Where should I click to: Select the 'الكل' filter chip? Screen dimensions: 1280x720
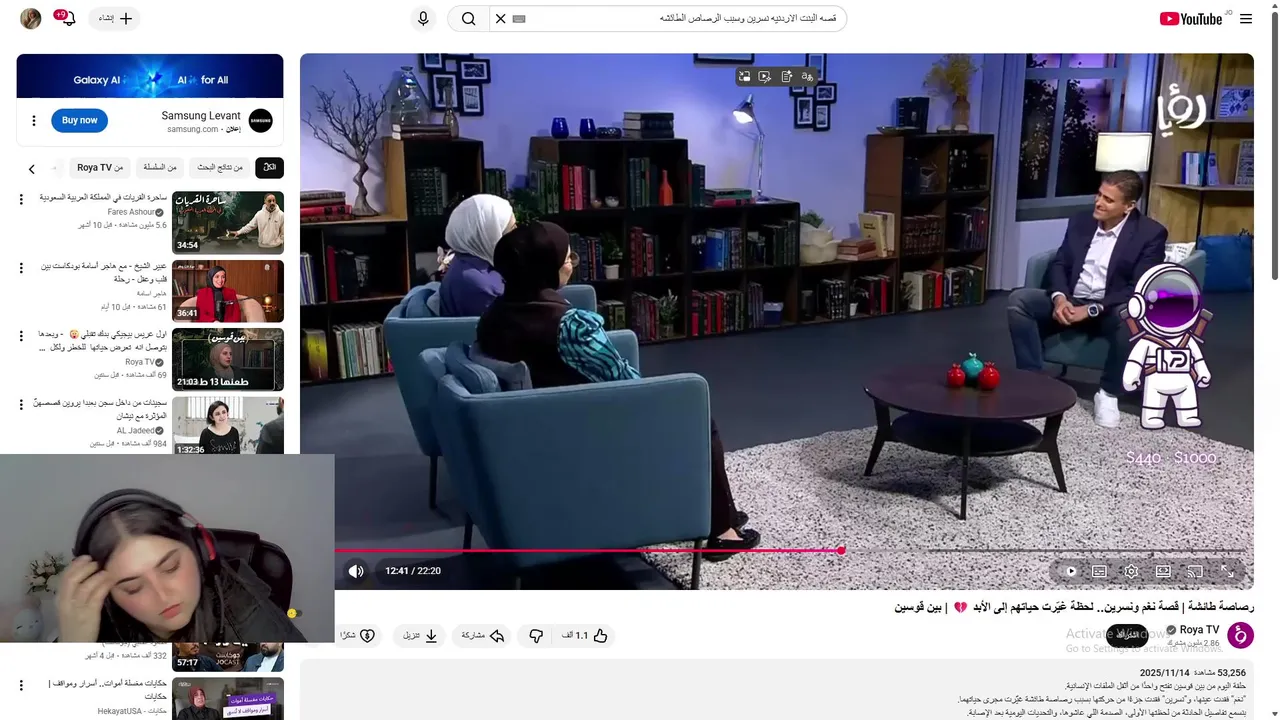point(269,168)
